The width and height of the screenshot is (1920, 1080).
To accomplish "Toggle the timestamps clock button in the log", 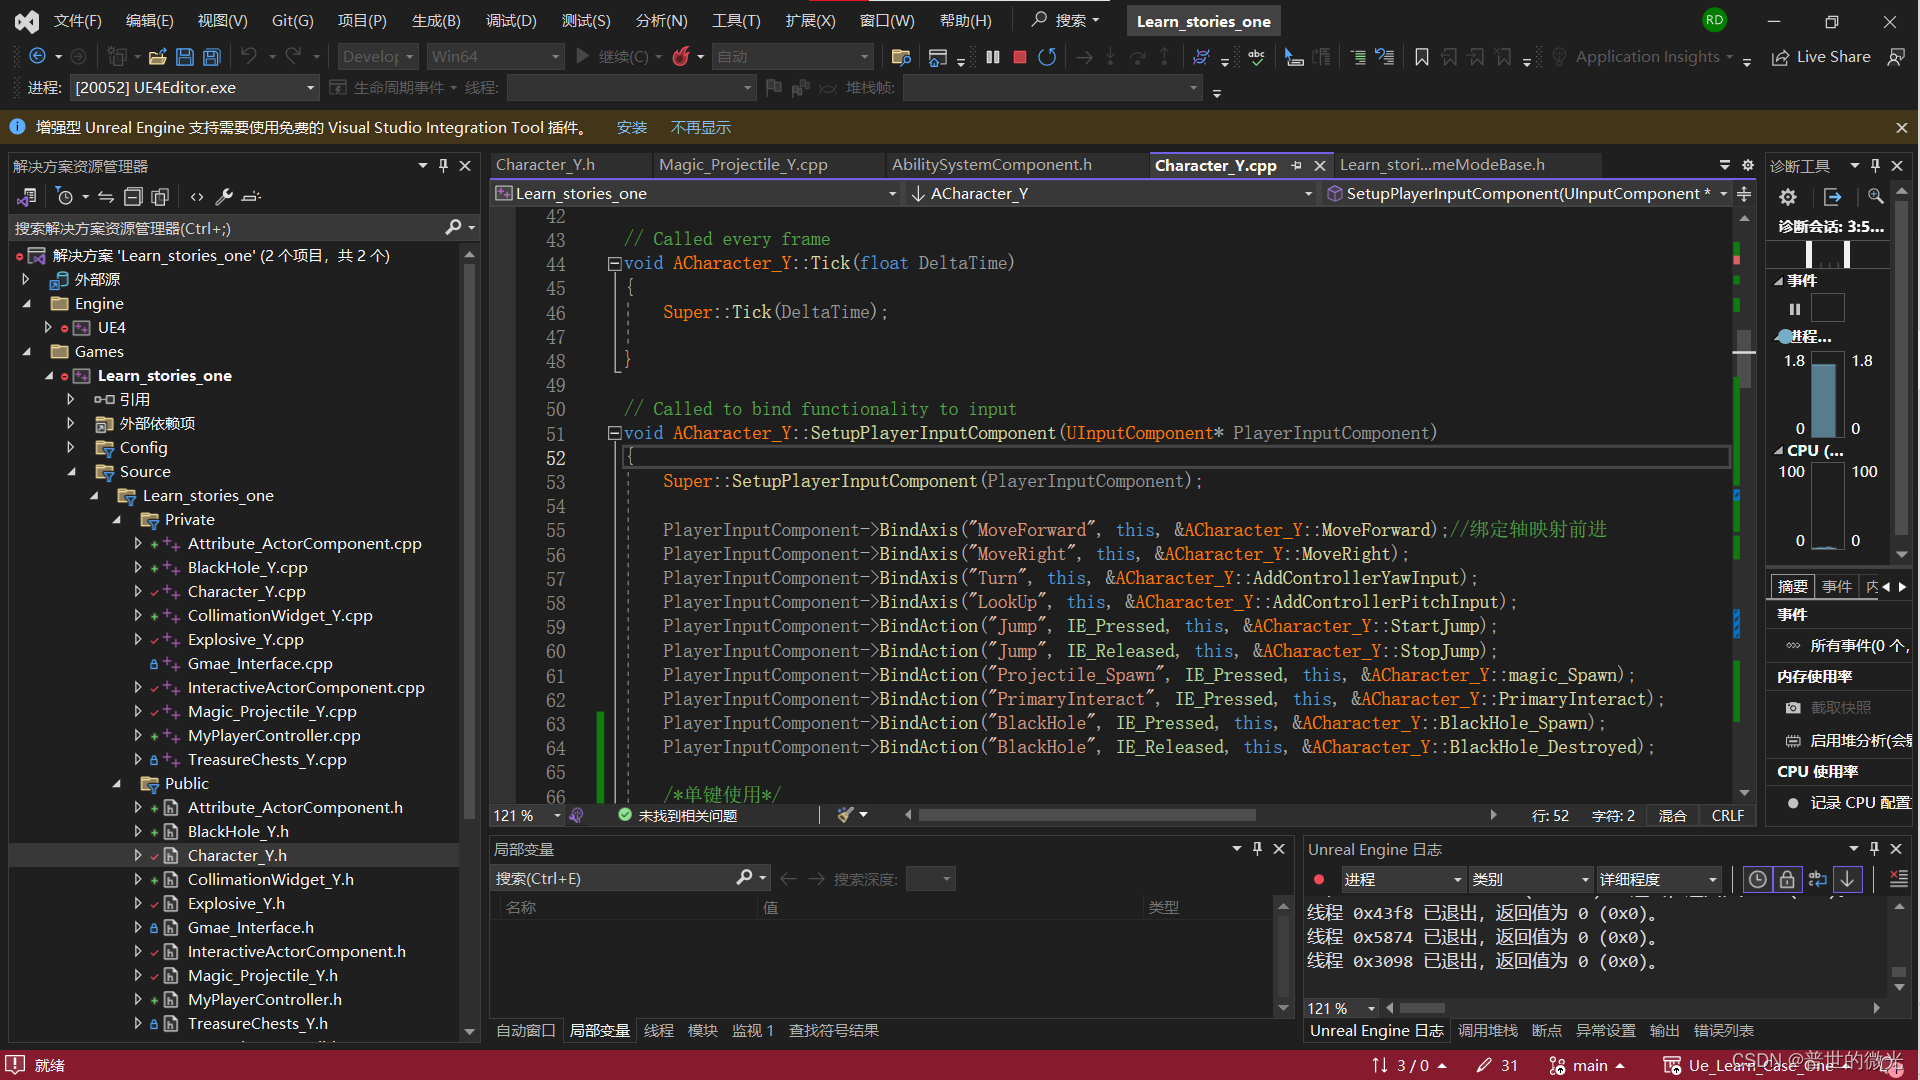I will pyautogui.click(x=1757, y=879).
